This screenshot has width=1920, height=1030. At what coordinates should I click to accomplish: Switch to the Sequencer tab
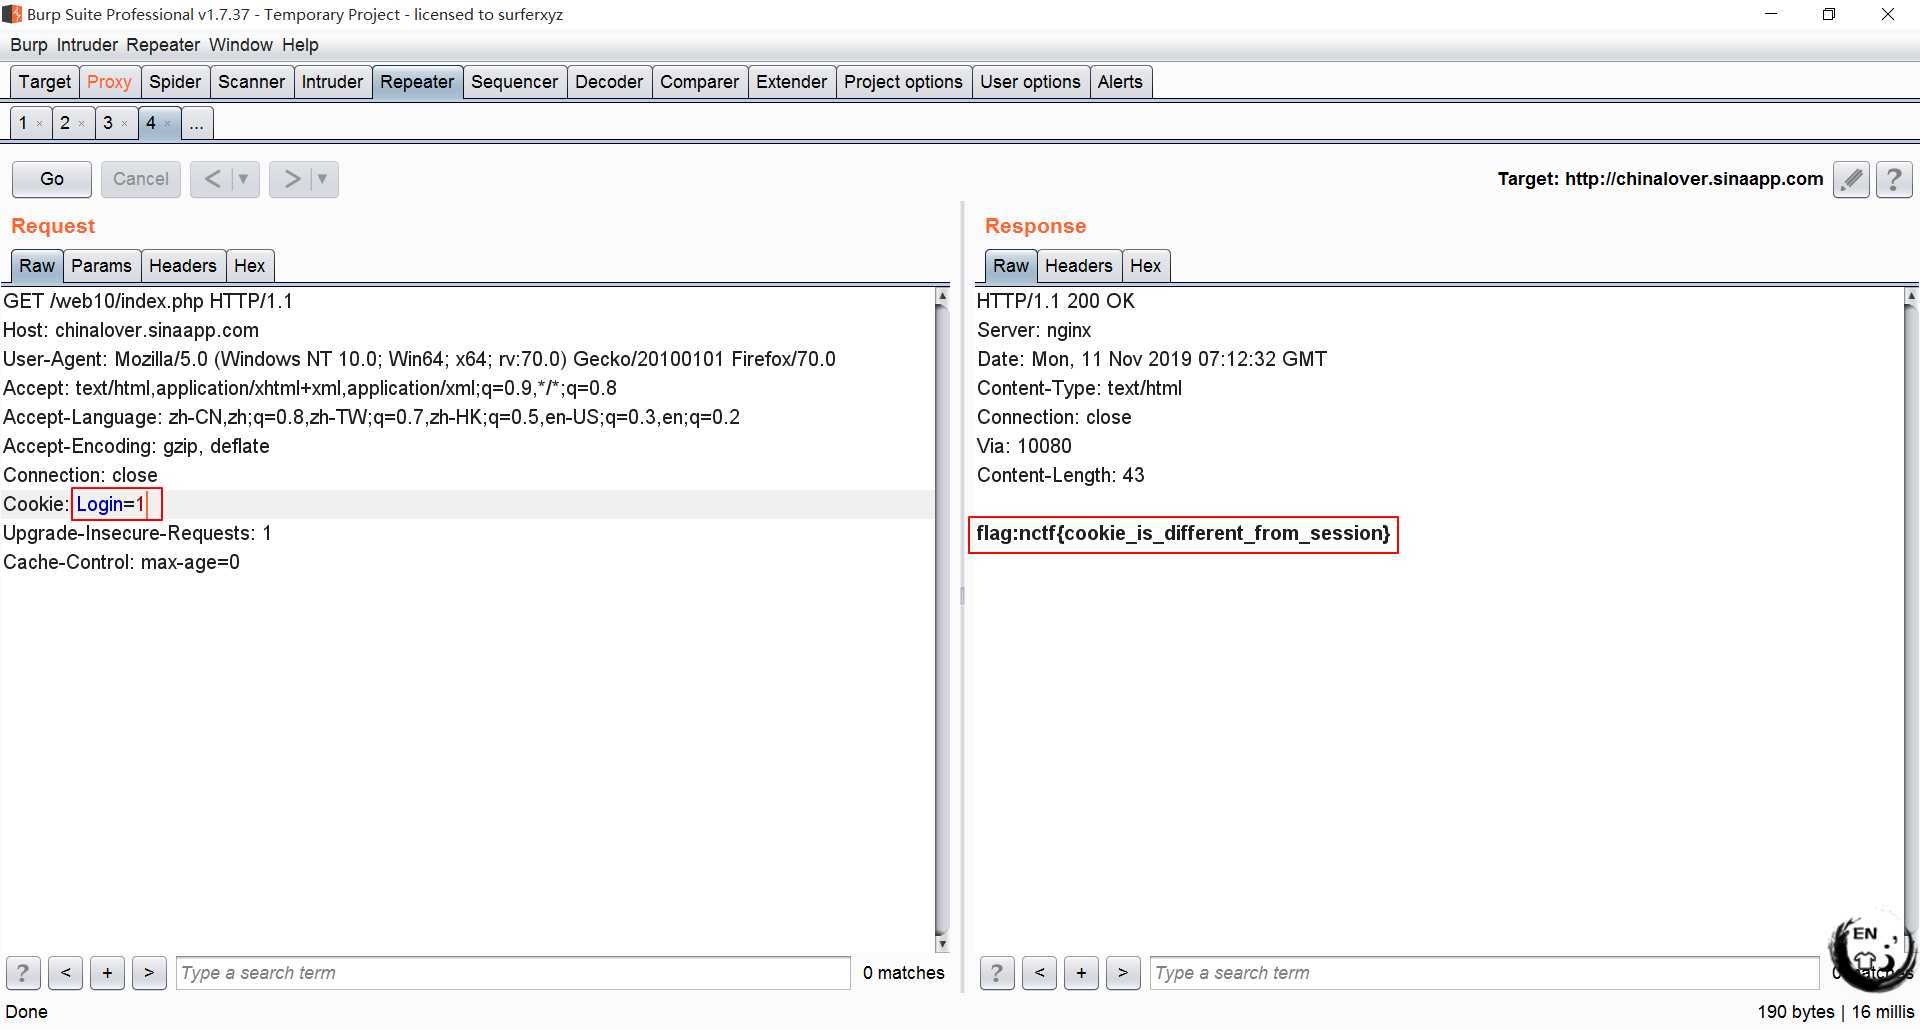(514, 82)
